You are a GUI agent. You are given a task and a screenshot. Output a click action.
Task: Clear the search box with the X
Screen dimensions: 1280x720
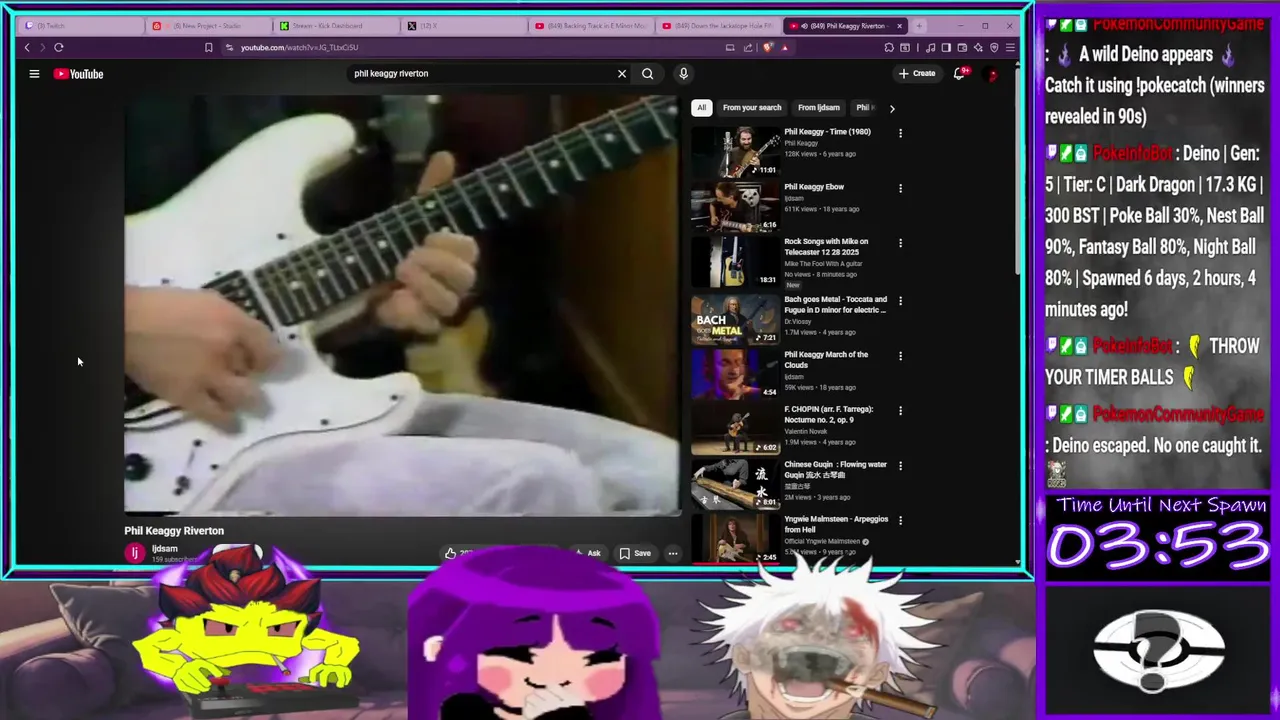coord(622,74)
